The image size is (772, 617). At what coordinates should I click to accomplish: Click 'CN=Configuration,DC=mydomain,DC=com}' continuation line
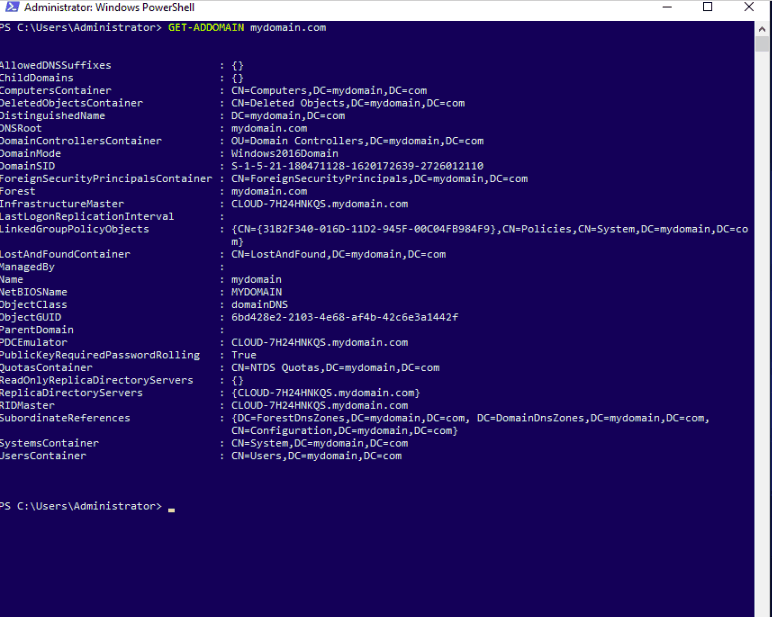coord(345,431)
